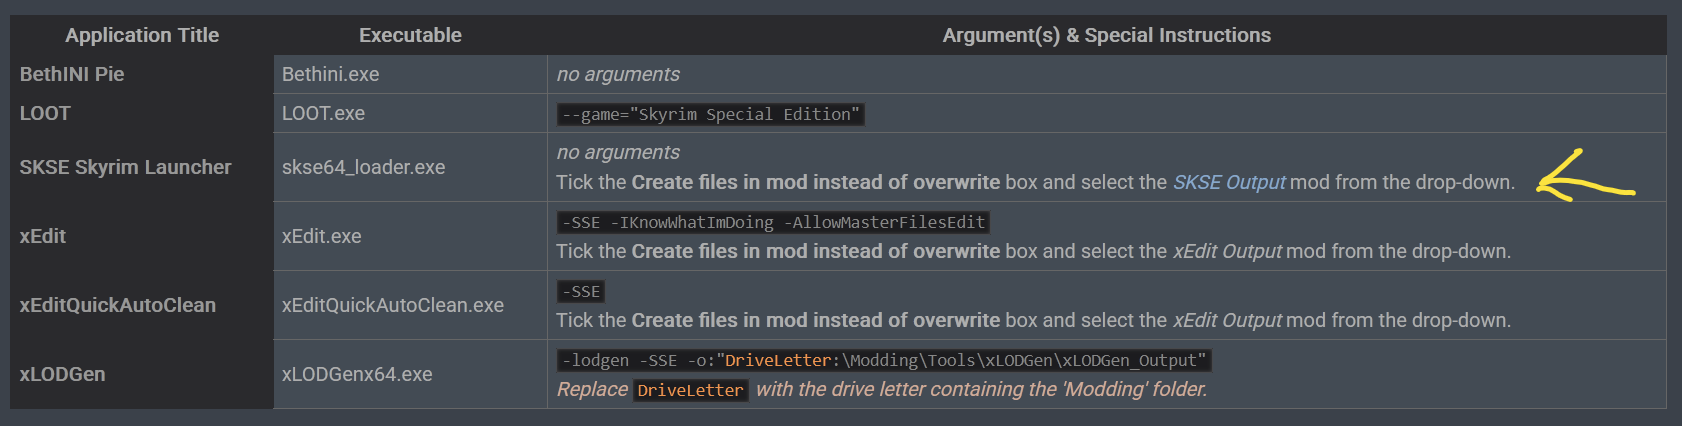Click the xEditQuickAutoClean.exe executable cell

pyautogui.click(x=392, y=305)
